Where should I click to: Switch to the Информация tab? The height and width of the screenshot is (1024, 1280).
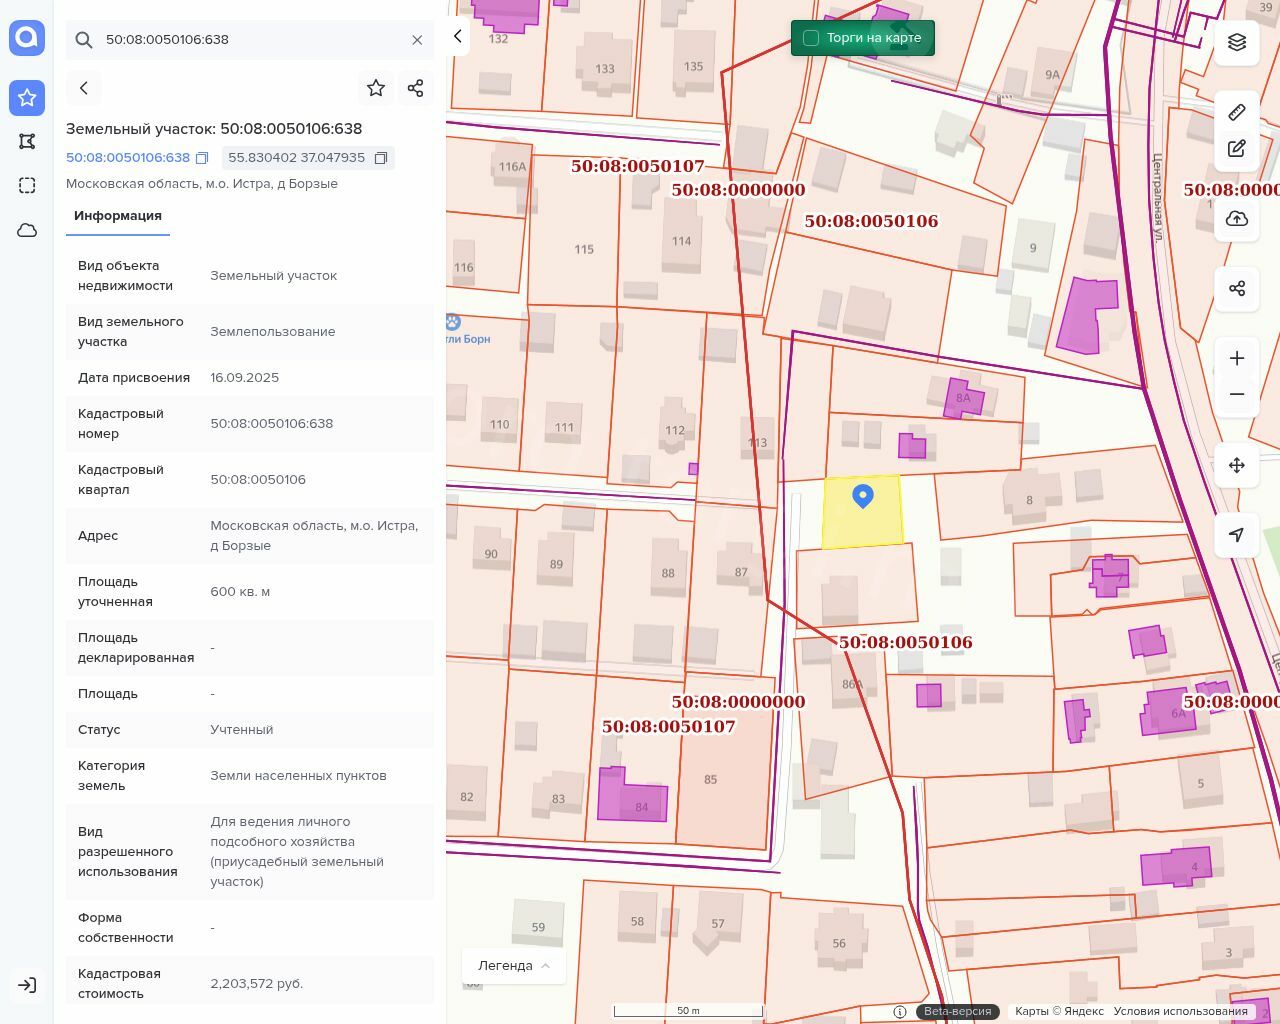pos(118,216)
